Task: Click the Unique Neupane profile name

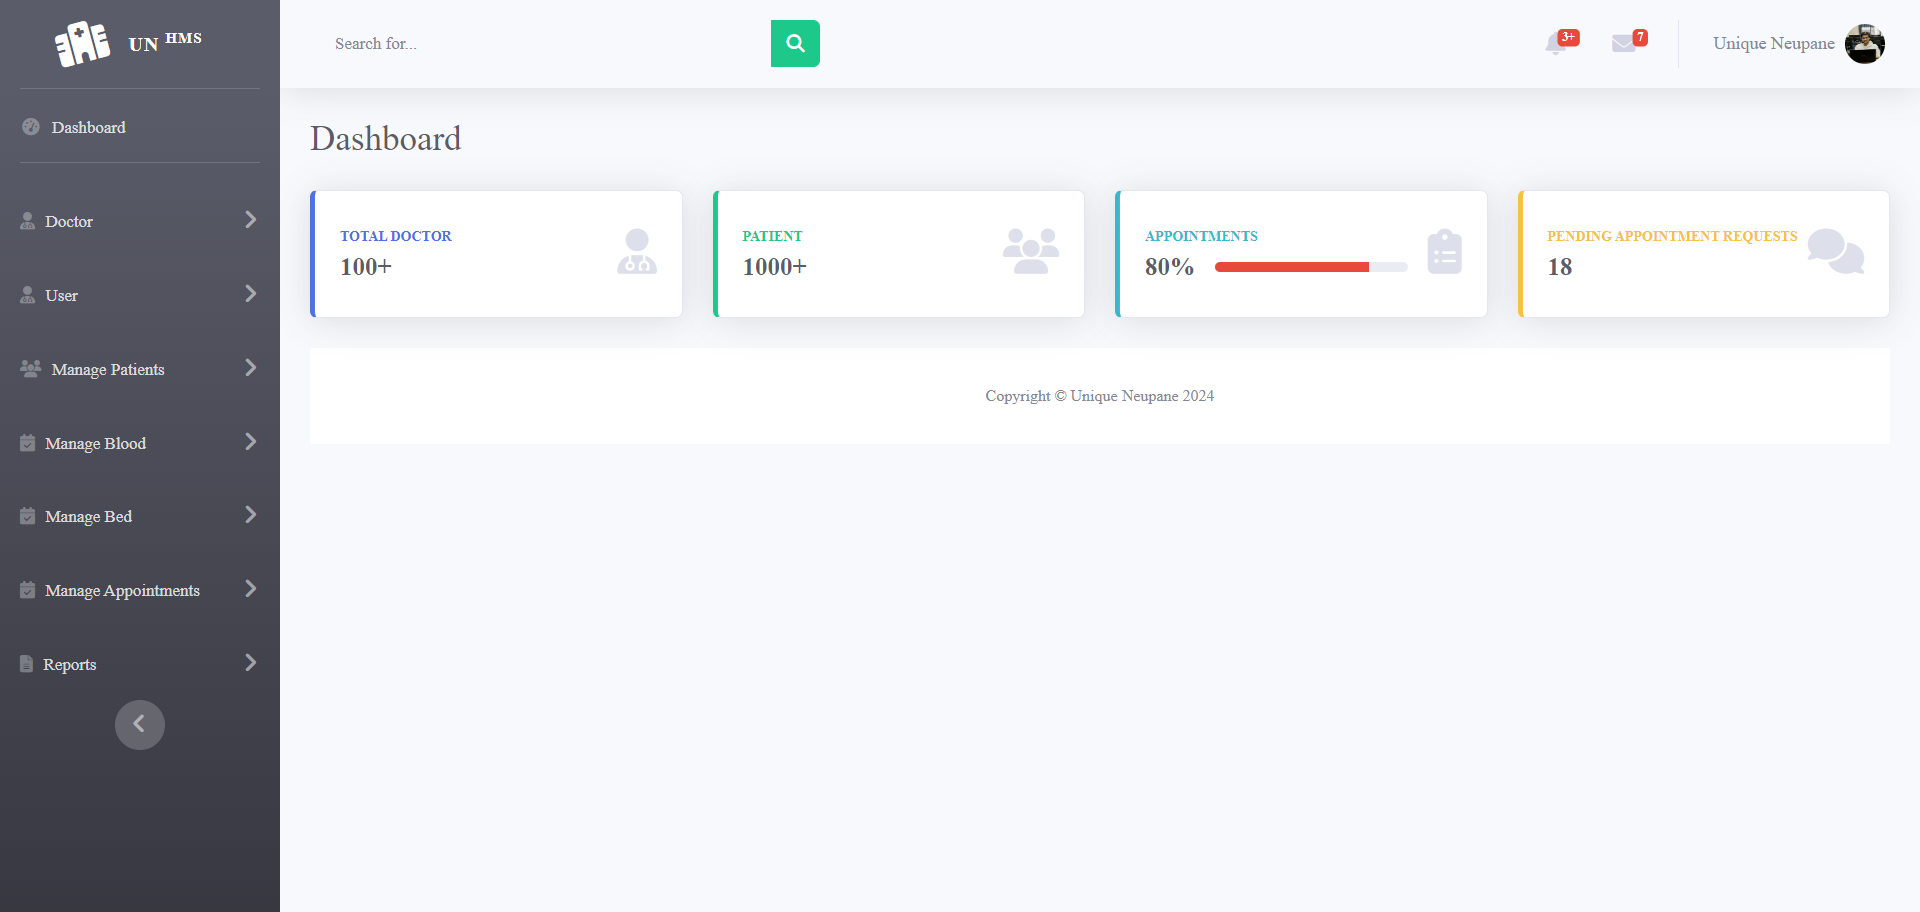Action: [x=1773, y=43]
